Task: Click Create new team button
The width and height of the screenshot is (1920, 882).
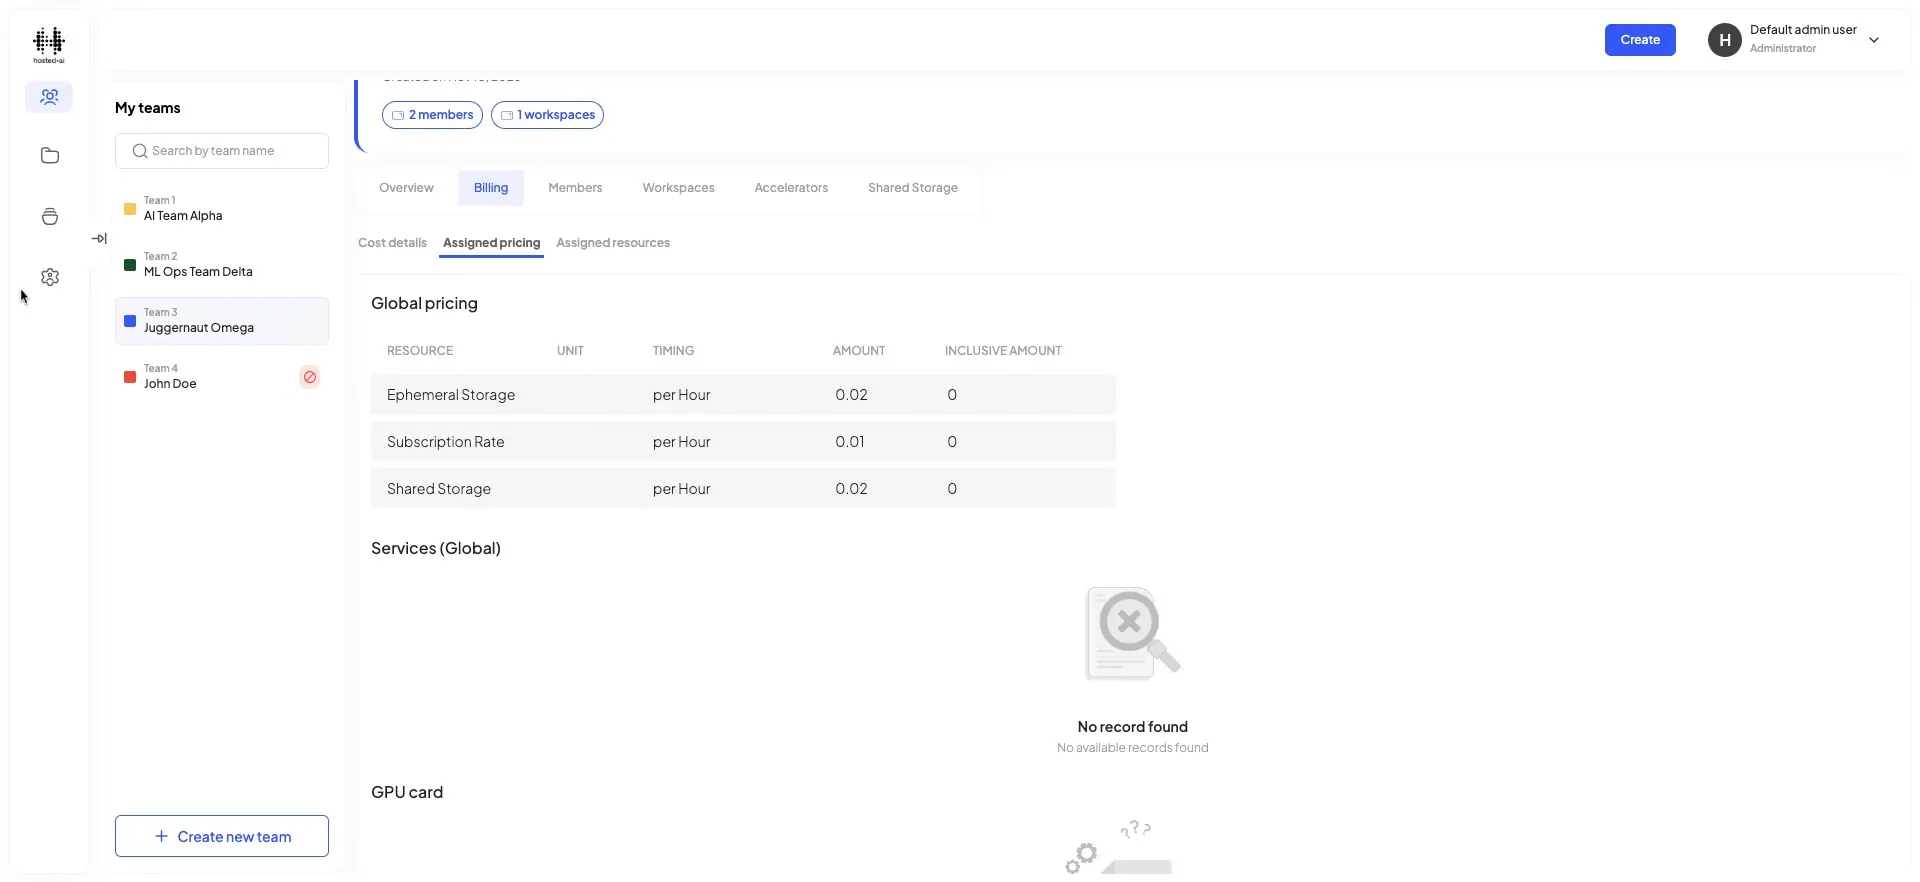Action: (x=222, y=836)
